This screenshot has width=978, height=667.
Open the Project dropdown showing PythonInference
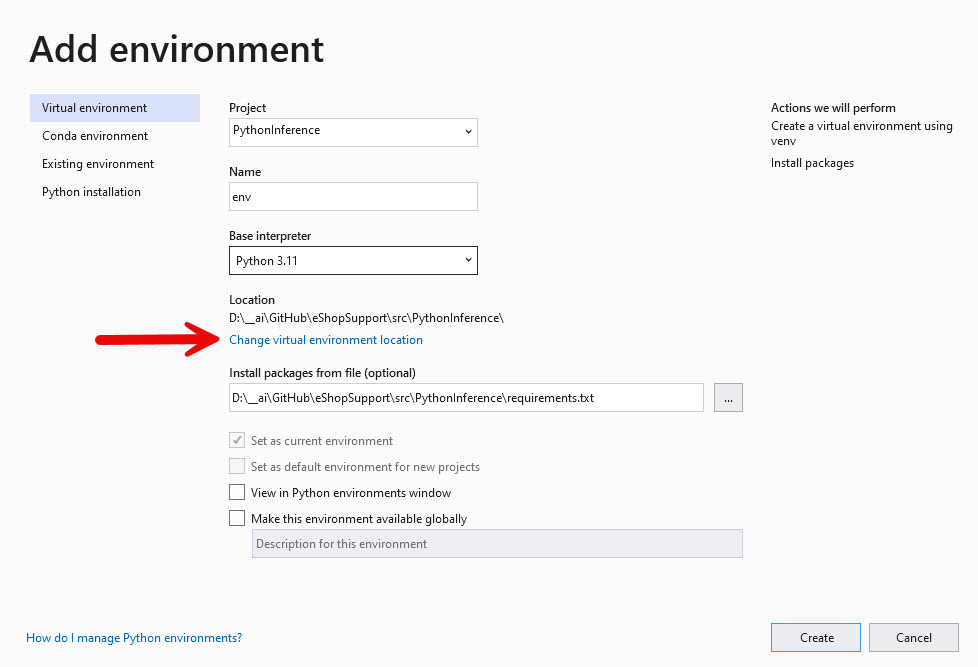click(353, 132)
